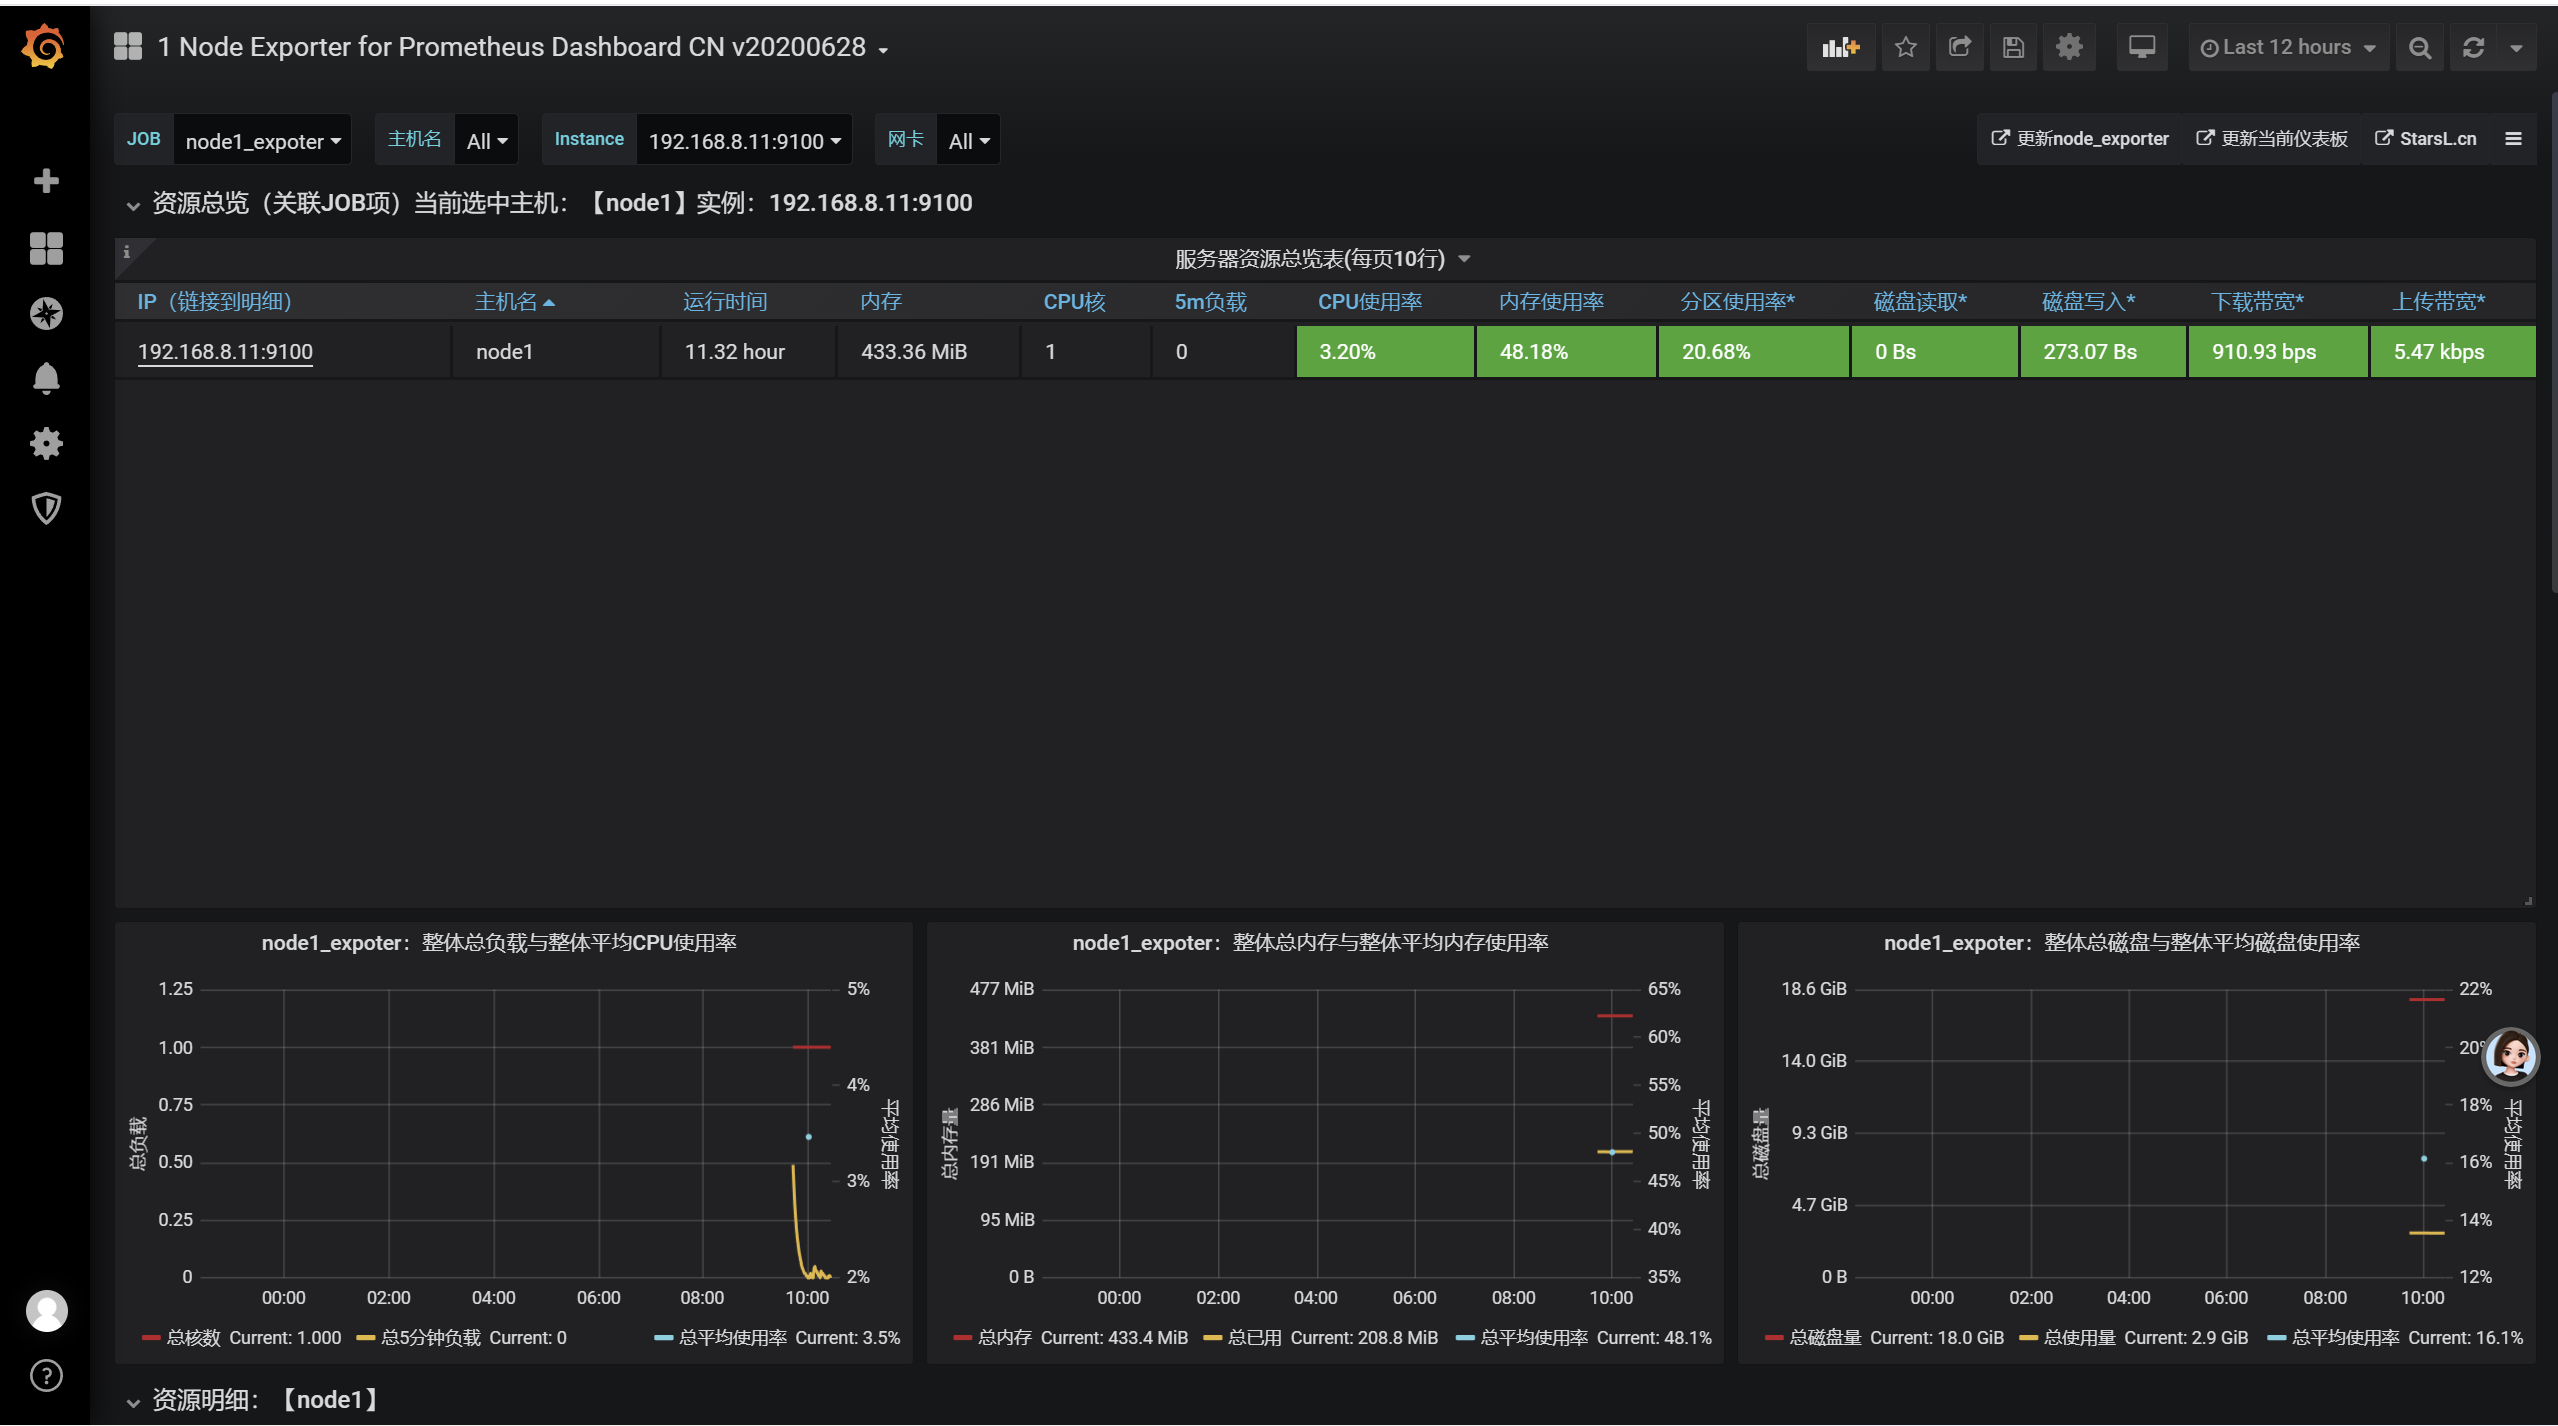
Task: Open 192.168.8.11:9100 detail link in table
Action: click(x=225, y=352)
